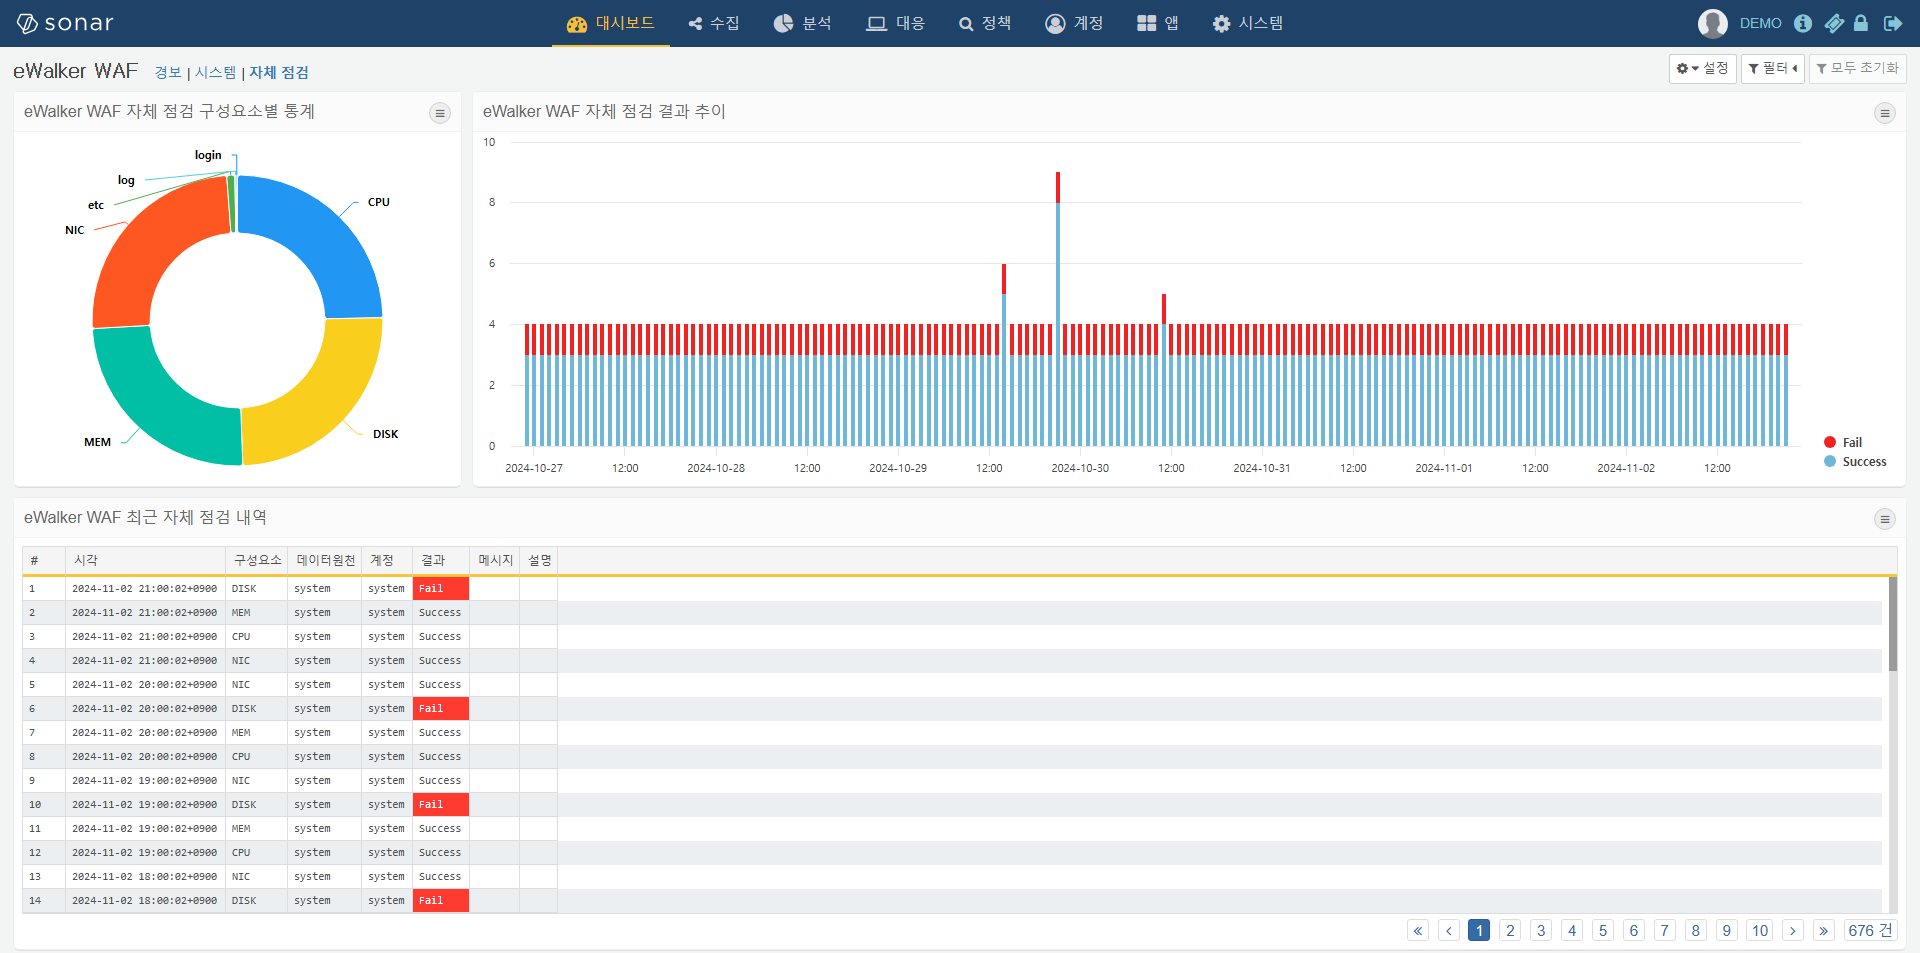Click the Fail cell in row 1
The image size is (1920, 953).
441,588
